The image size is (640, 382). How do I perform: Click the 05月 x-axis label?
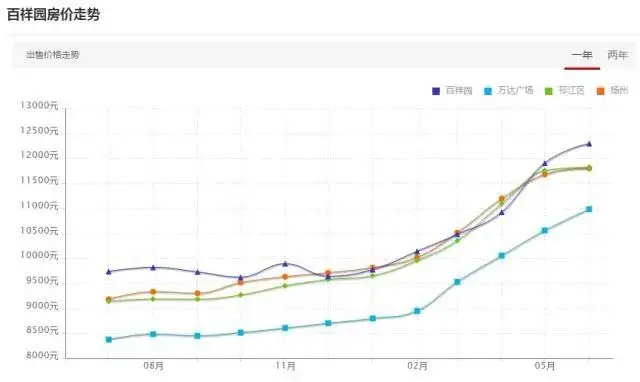(545, 366)
